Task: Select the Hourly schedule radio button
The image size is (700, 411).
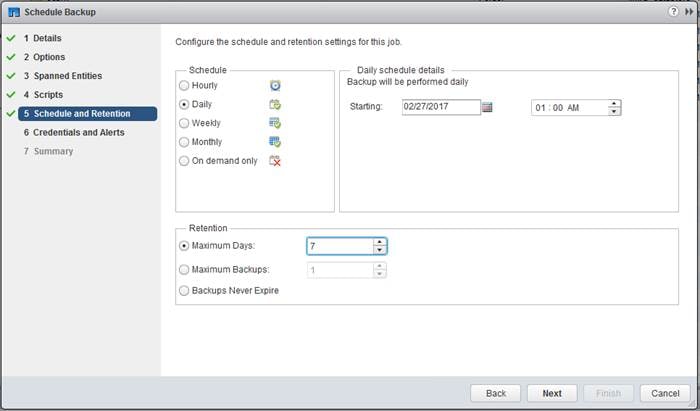Action: (x=183, y=85)
